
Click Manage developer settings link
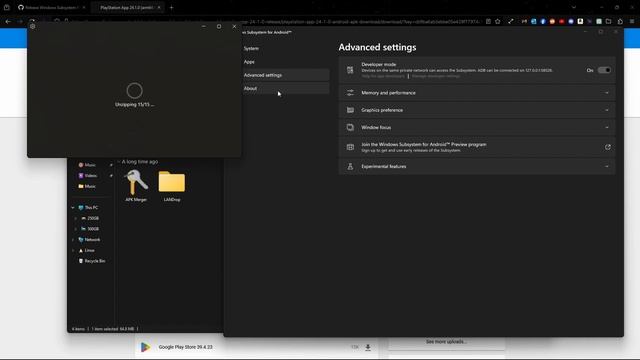pos(436,76)
